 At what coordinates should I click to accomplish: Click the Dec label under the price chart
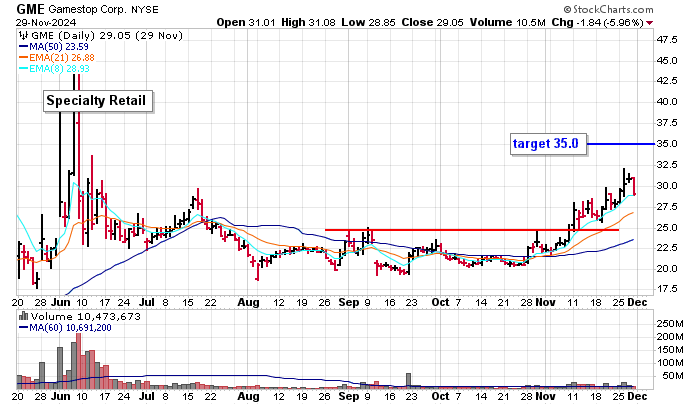pyautogui.click(x=637, y=302)
